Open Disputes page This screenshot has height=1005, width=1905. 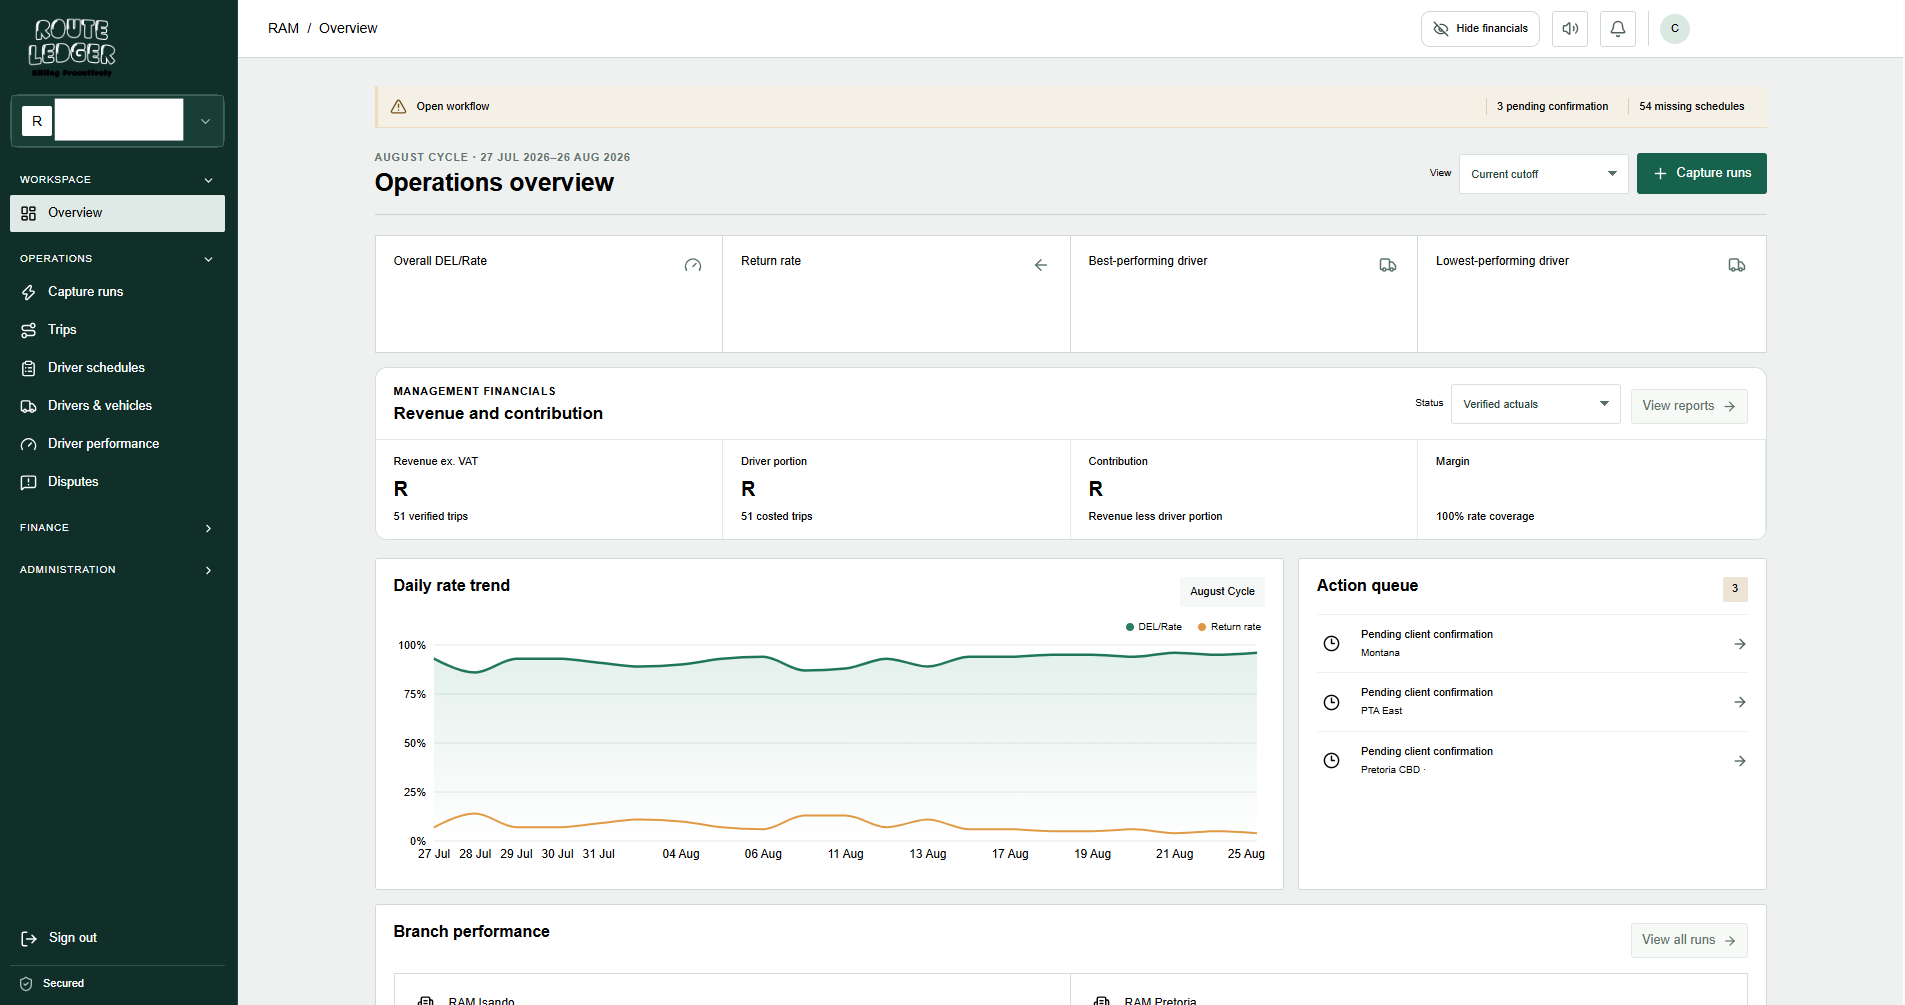point(117,482)
